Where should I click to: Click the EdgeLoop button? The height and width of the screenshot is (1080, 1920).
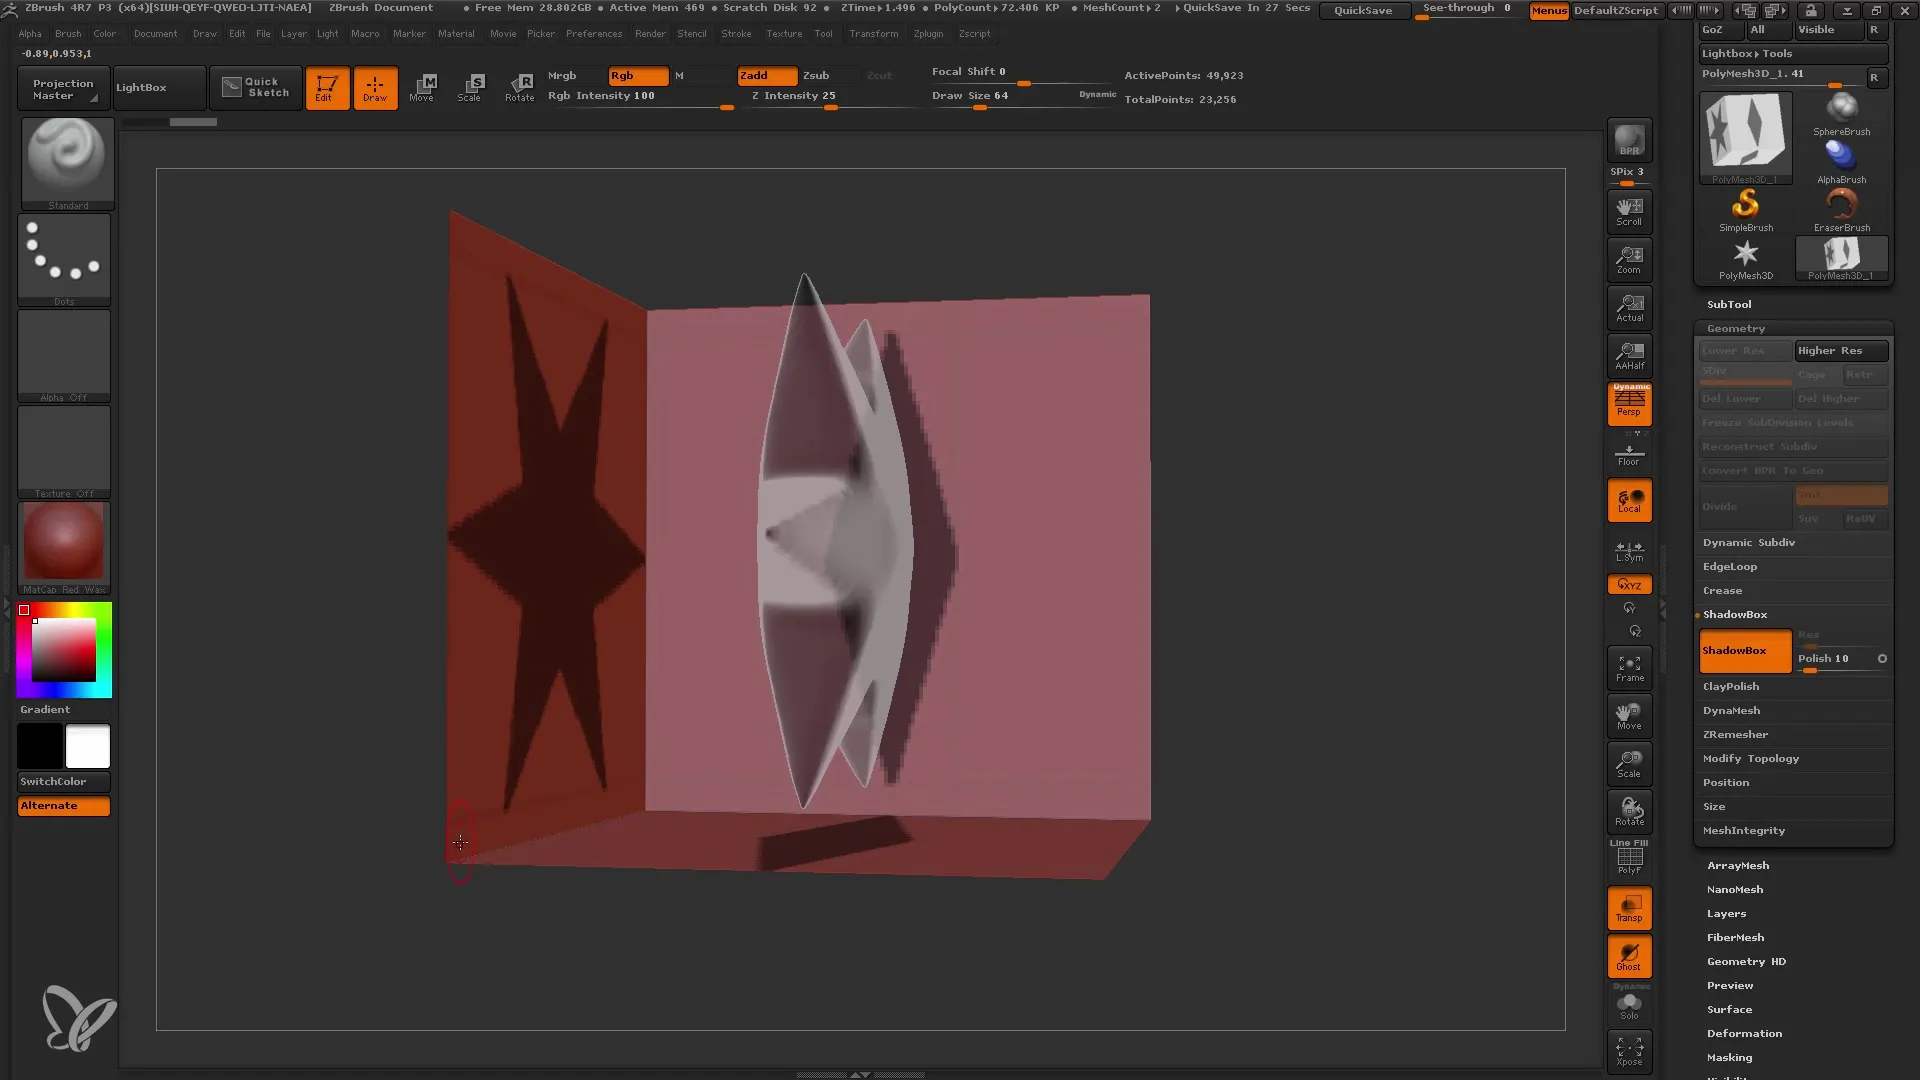(x=1729, y=566)
